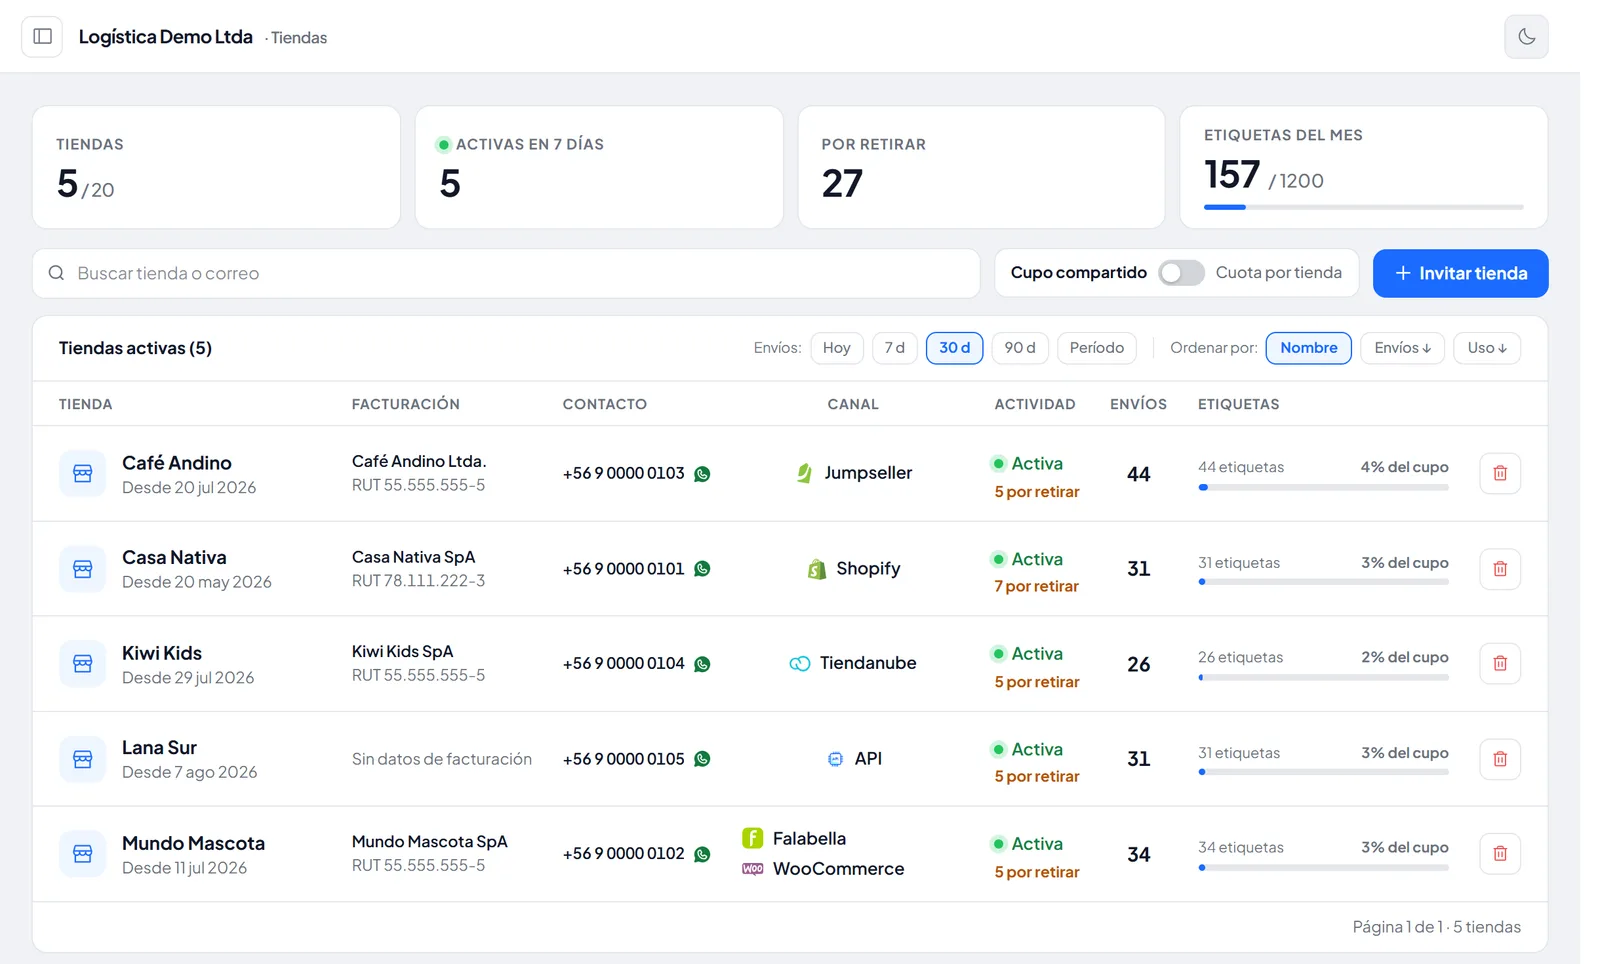Click the Casa Nativa store icon
Image resolution: width=1600 pixels, height=964 pixels.
pyautogui.click(x=83, y=569)
